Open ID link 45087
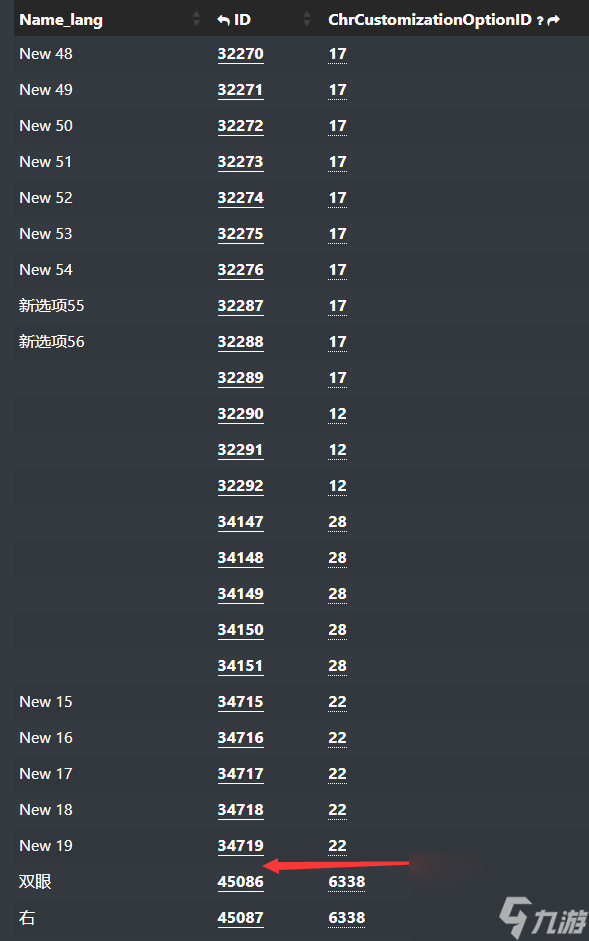Image resolution: width=589 pixels, height=941 pixels. [240, 918]
